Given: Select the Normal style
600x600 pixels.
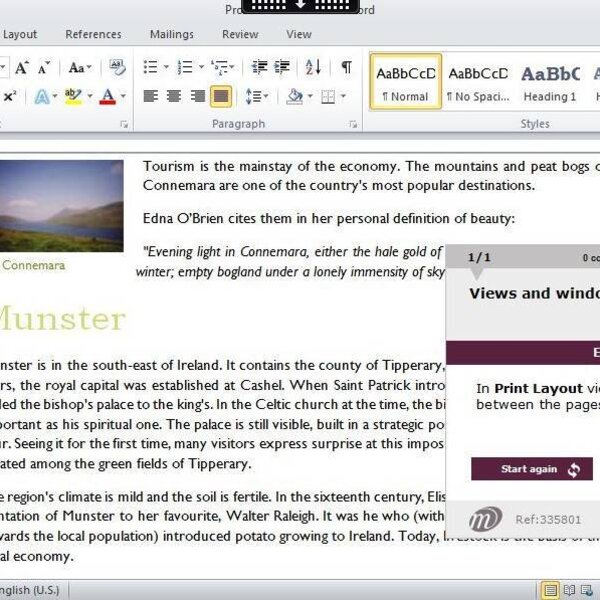Looking at the screenshot, I should [x=406, y=82].
